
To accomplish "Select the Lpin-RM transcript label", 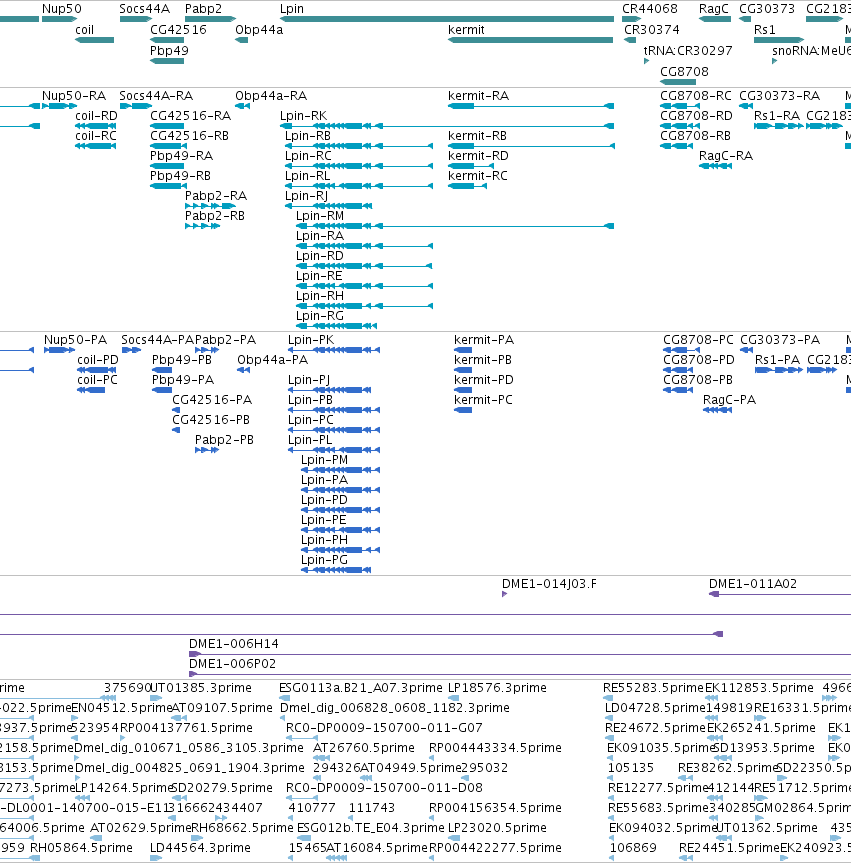I will coord(320,216).
